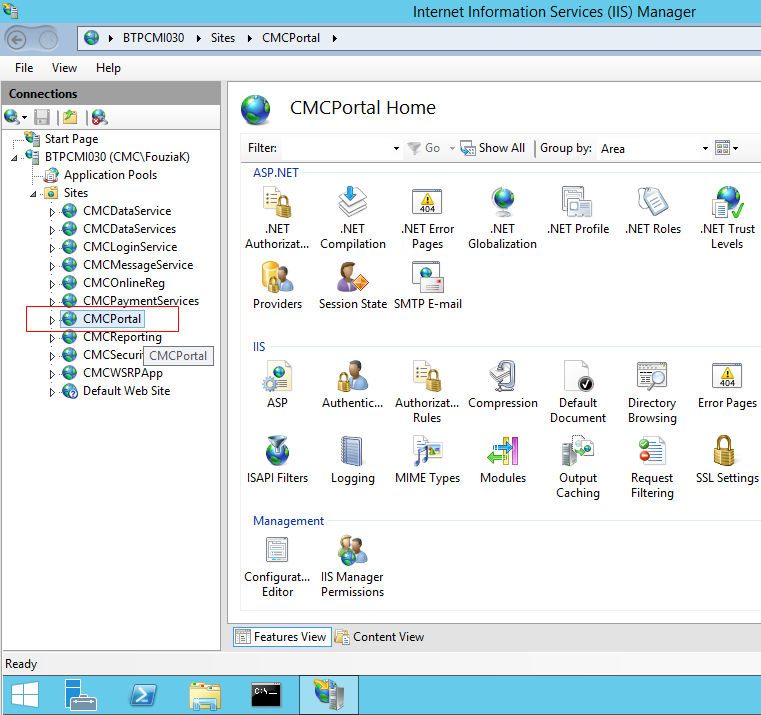Open the Filter dropdown arrow
Image resolution: width=761 pixels, height=715 pixels.
click(396, 148)
